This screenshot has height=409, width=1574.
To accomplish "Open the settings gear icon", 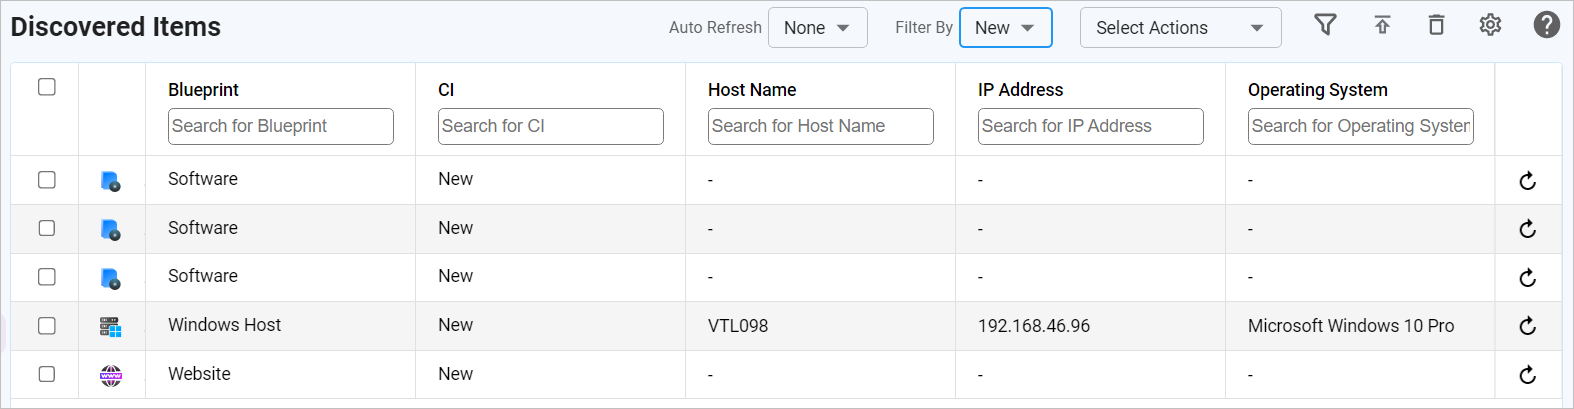I will [1490, 25].
